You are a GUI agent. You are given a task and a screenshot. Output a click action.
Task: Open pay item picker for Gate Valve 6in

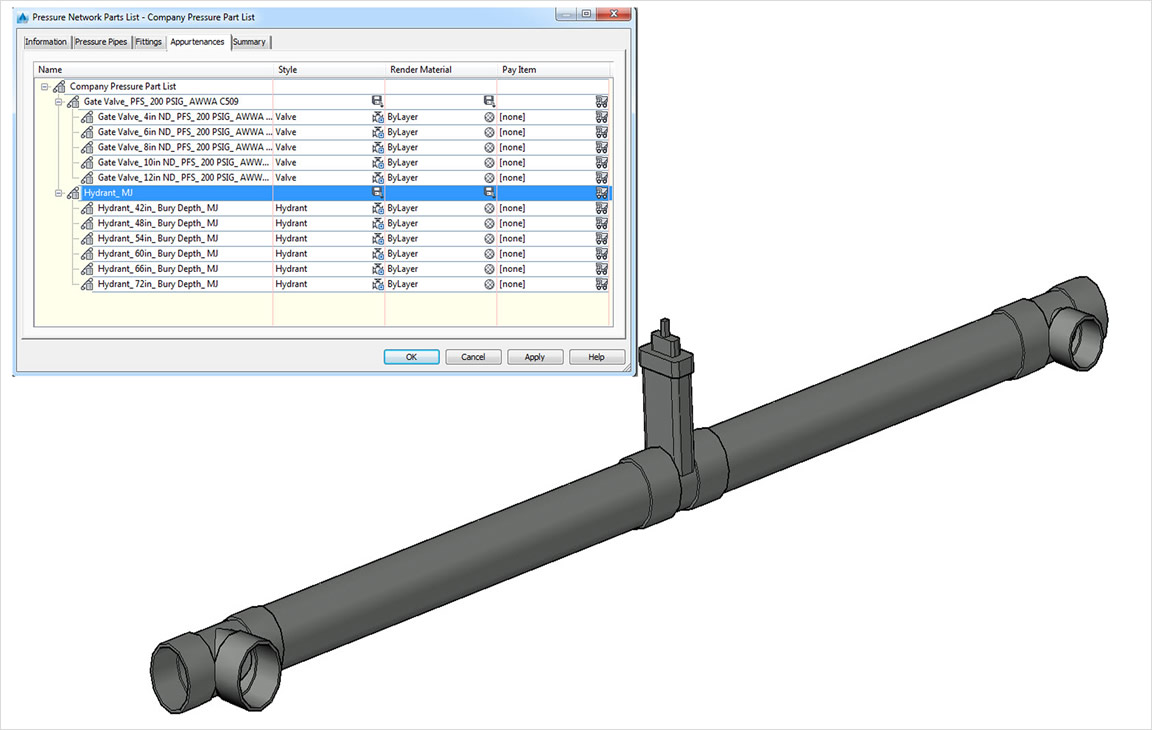pyautogui.click(x=602, y=132)
